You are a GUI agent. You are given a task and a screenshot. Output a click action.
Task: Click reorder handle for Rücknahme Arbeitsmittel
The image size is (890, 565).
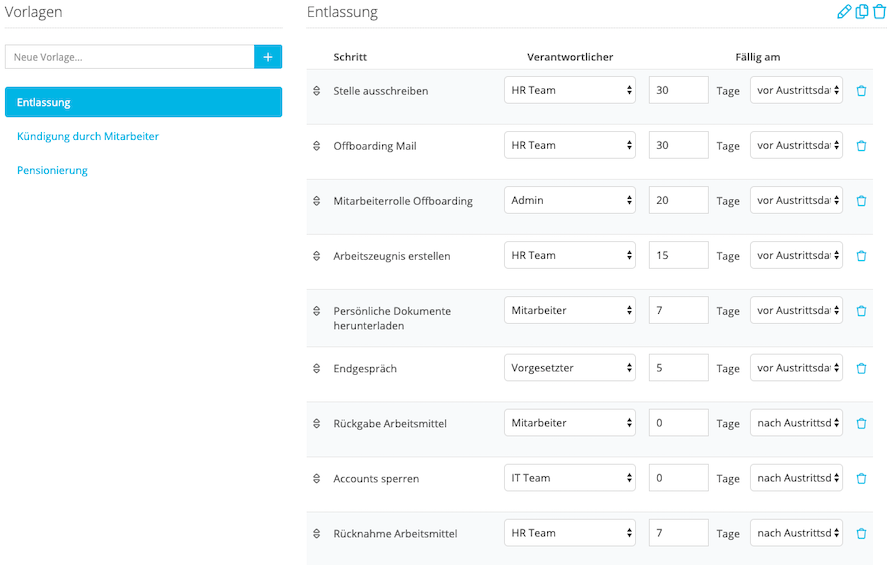coord(317,534)
